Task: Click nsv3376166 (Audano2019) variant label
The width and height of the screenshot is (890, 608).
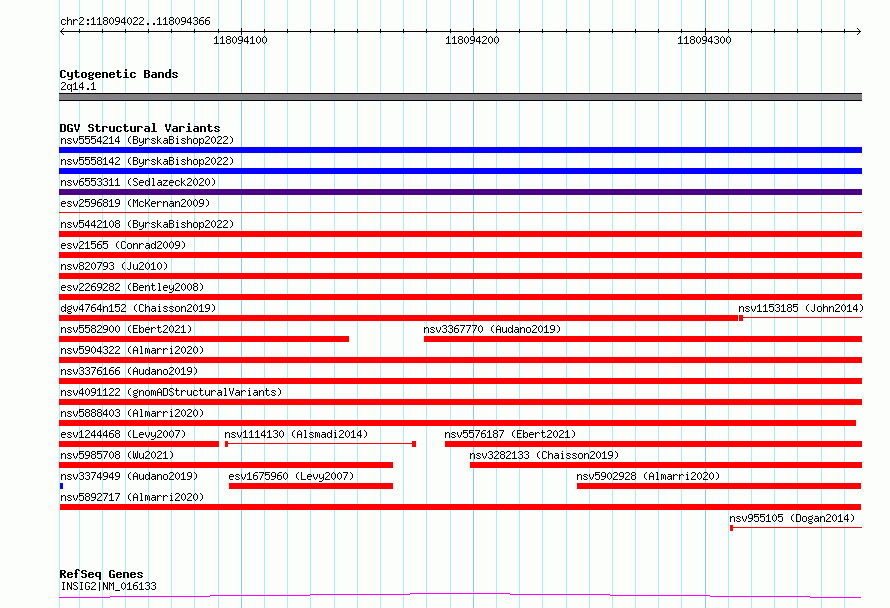Action: [x=129, y=371]
